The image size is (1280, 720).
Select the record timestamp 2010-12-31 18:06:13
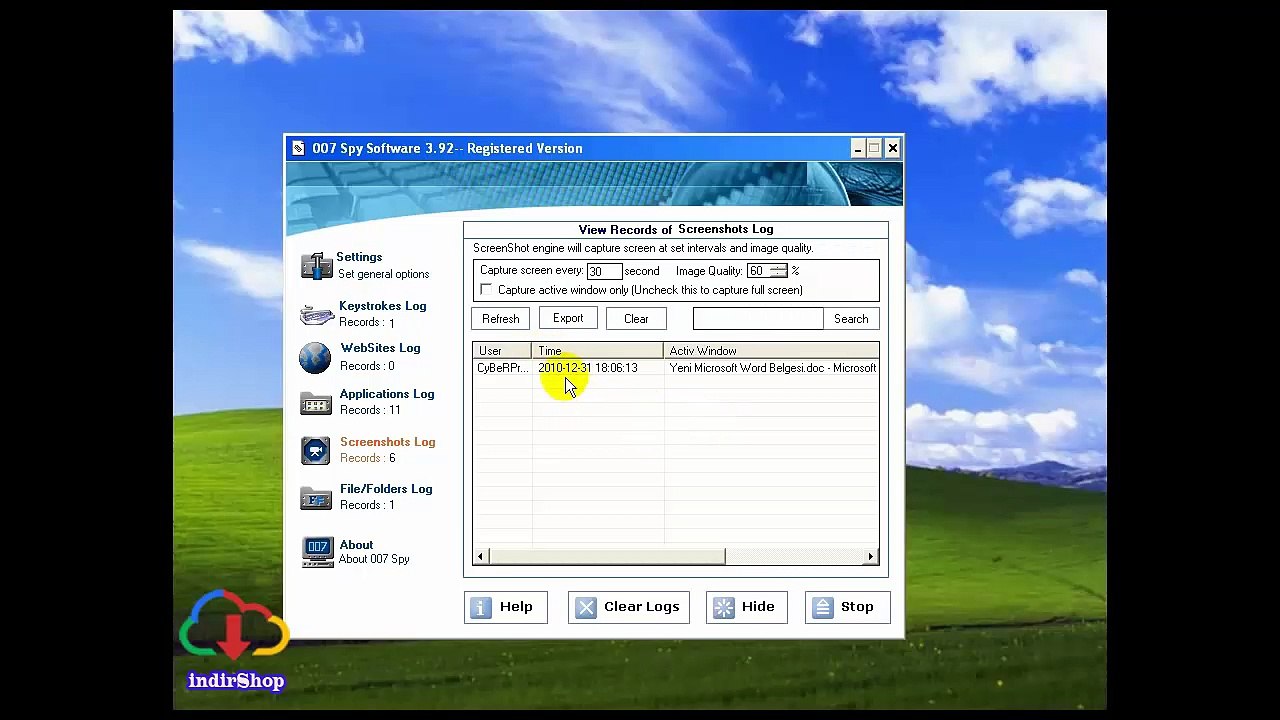(588, 368)
